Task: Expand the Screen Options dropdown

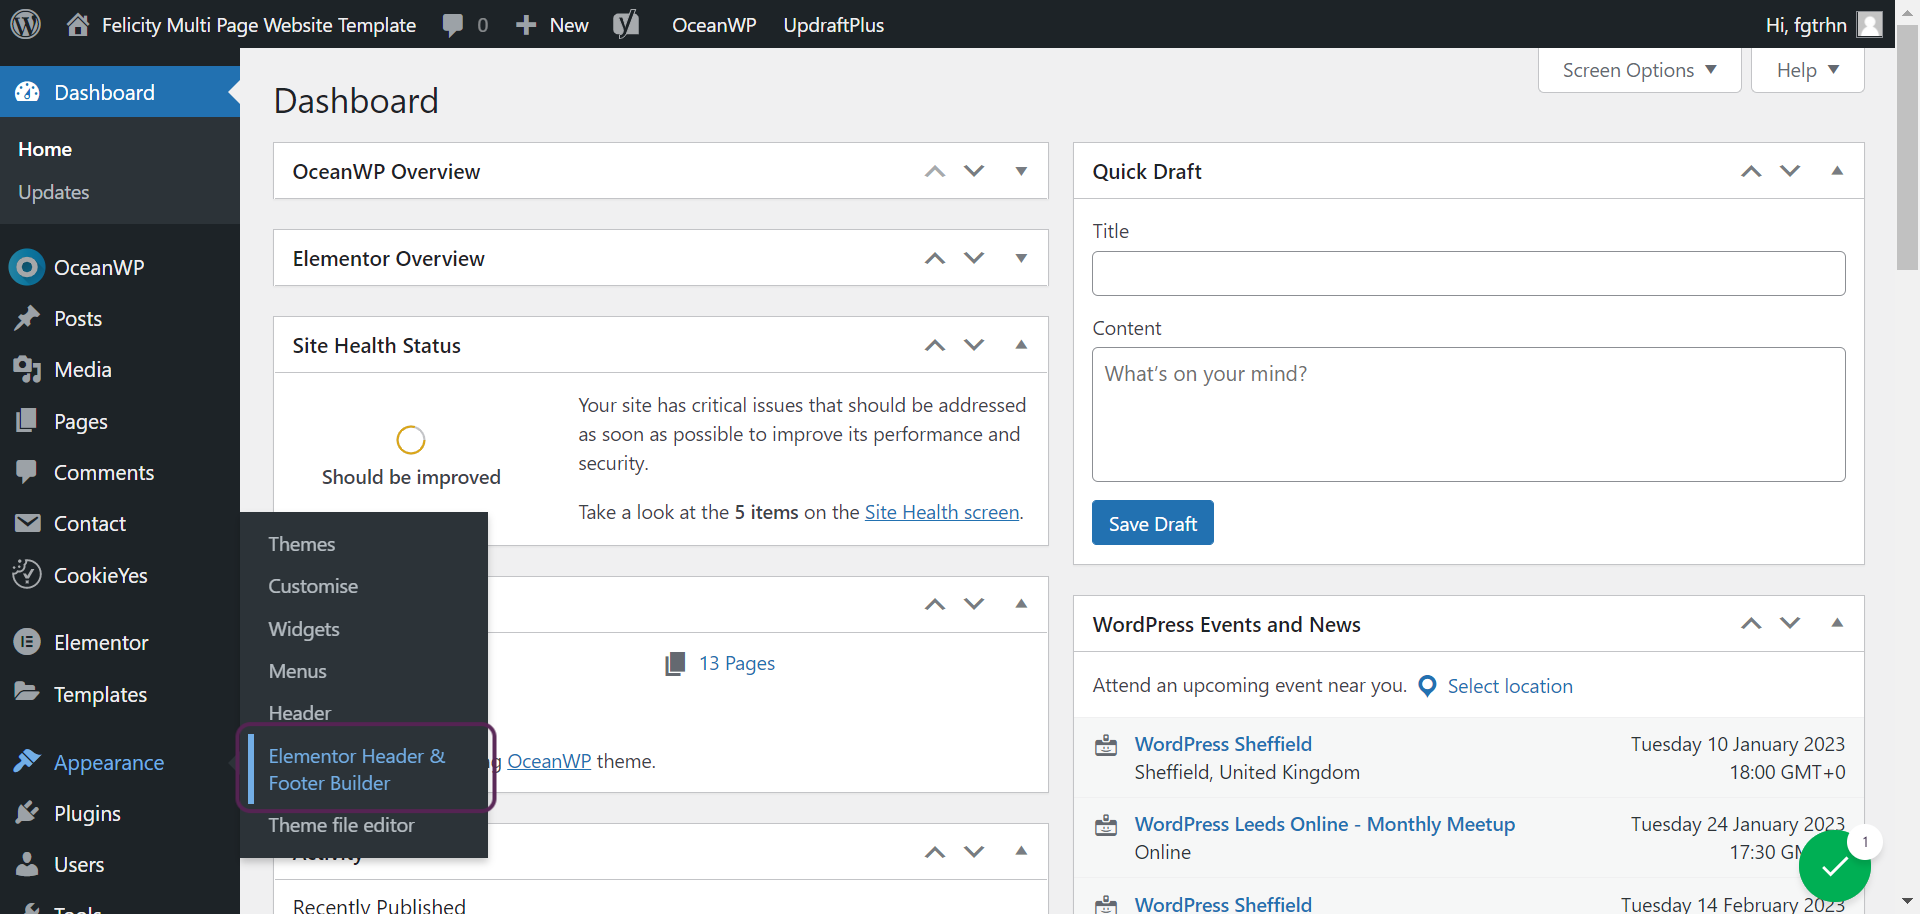Action: point(1639,70)
